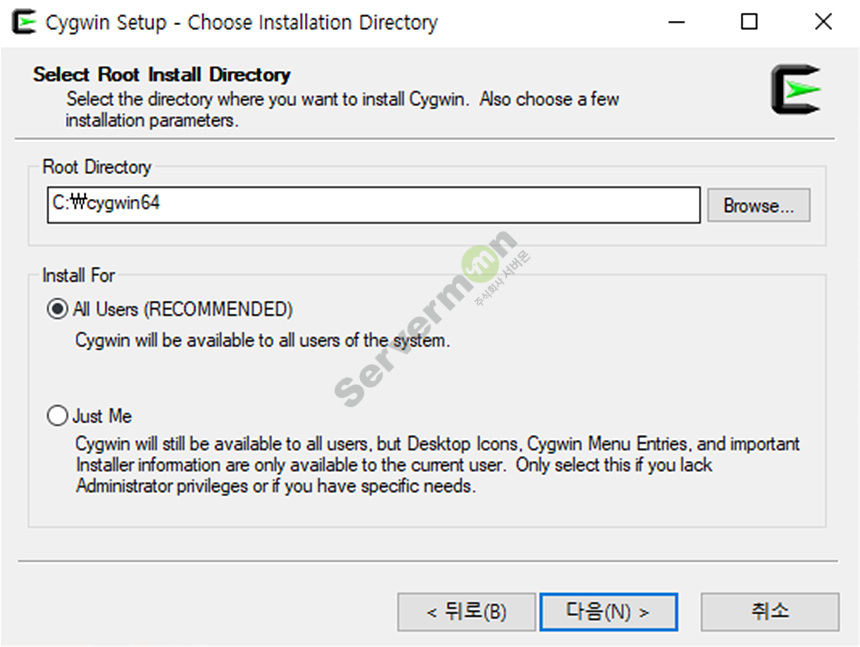Click the large Cygwin logo in header

(x=796, y=89)
